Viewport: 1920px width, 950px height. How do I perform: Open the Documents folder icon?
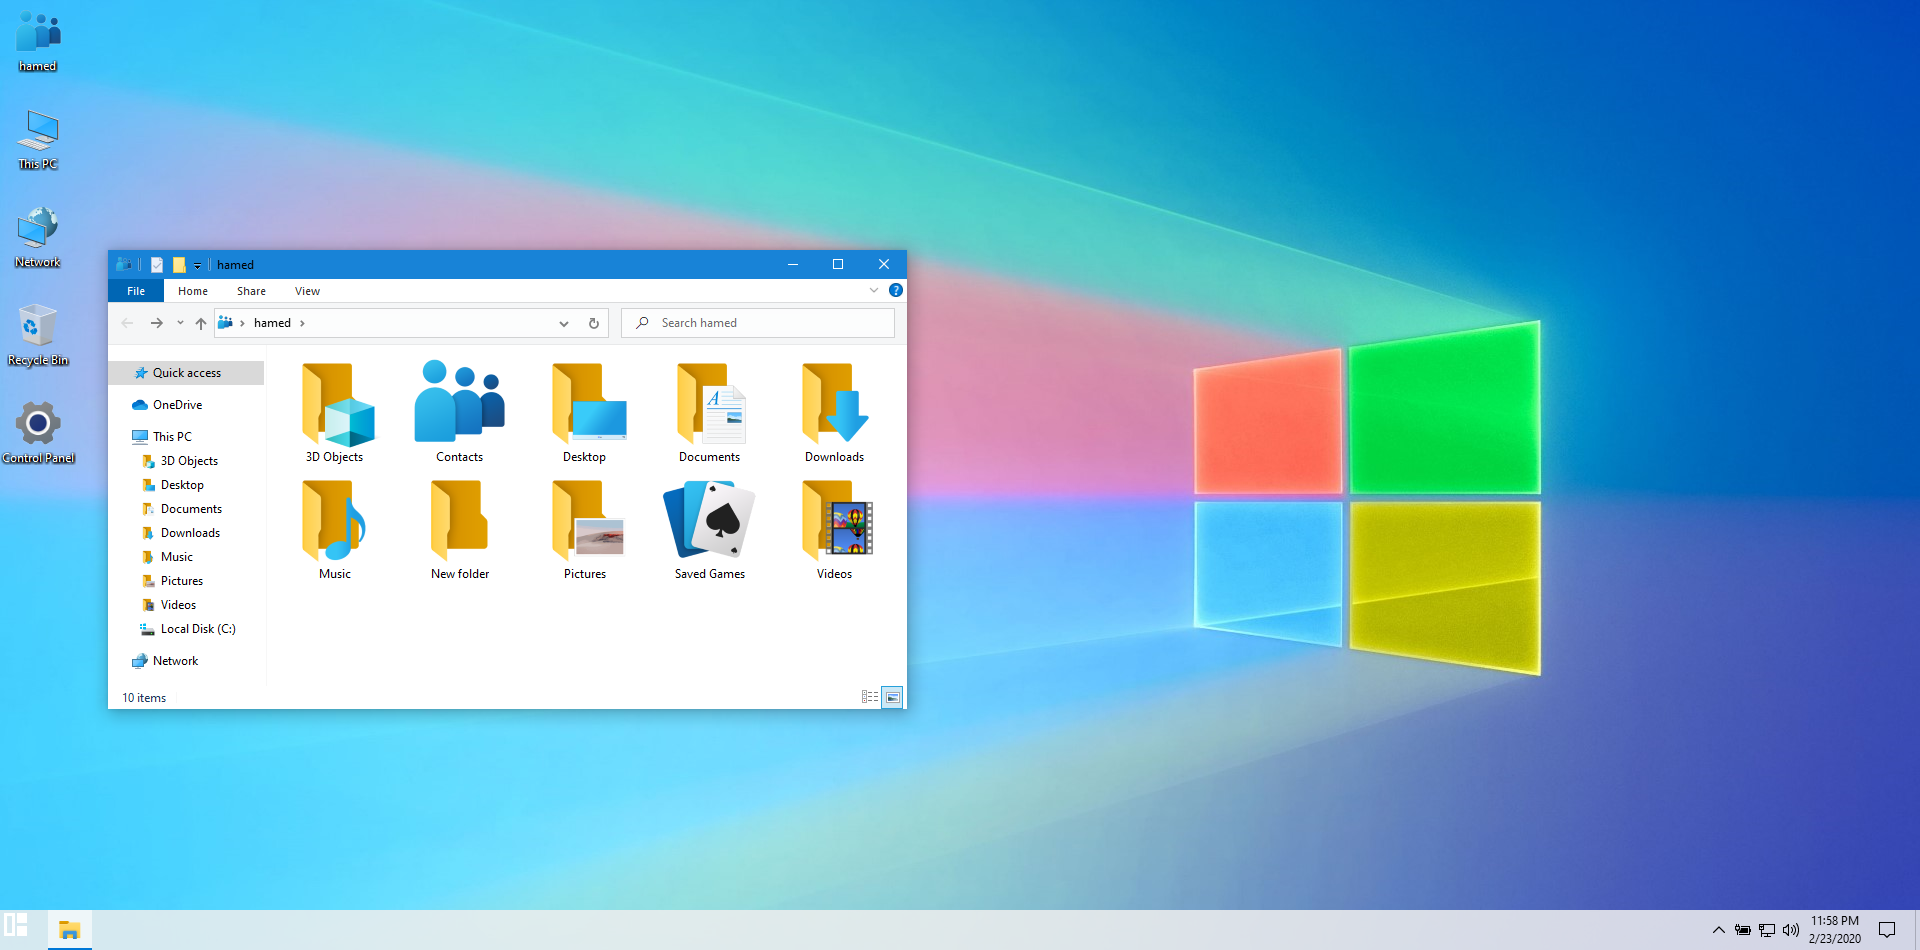coord(710,404)
